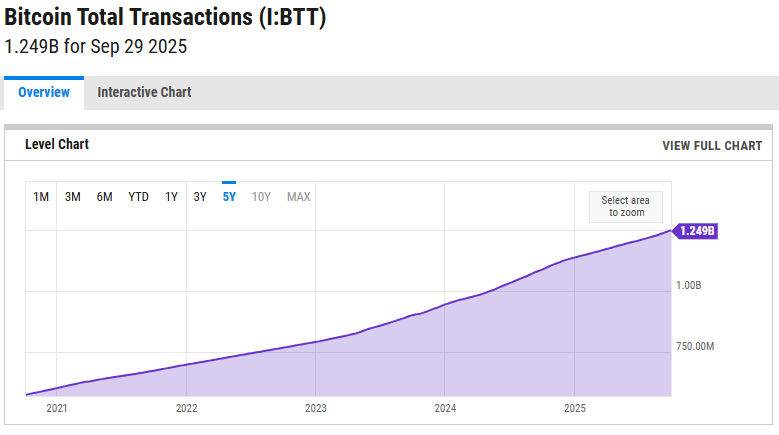Open the Interactive Chart tab
Screen dimensions: 779x435
(x=144, y=92)
